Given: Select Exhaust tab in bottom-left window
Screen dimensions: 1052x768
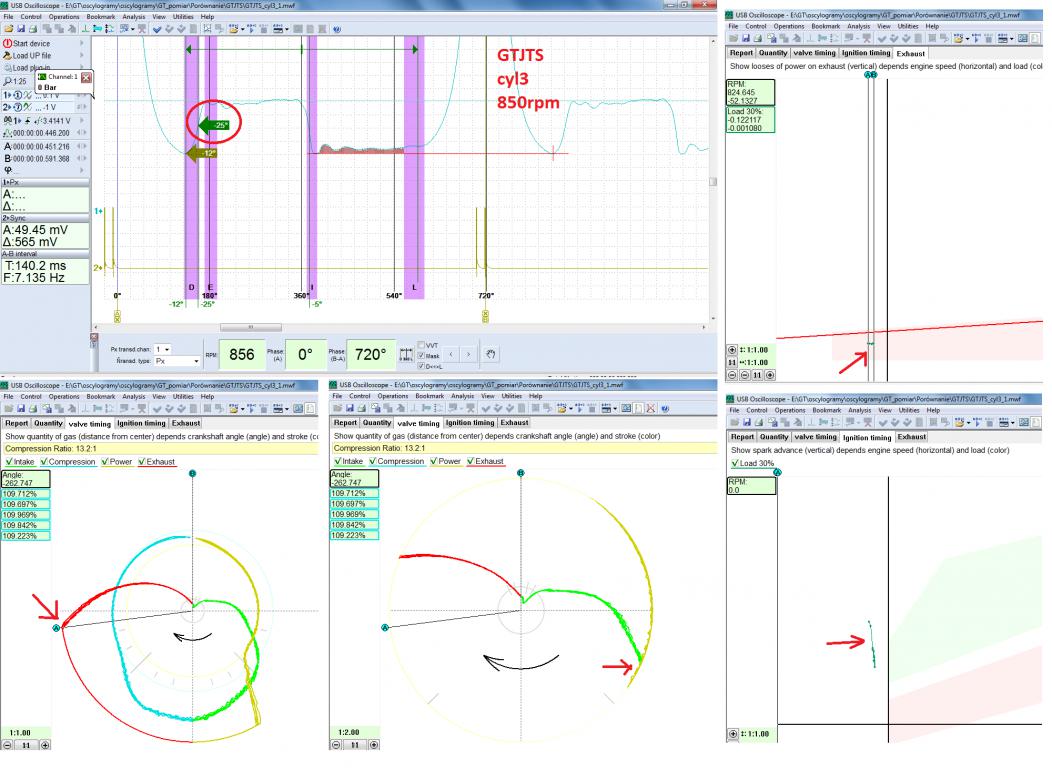Looking at the screenshot, I should pos(186,423).
